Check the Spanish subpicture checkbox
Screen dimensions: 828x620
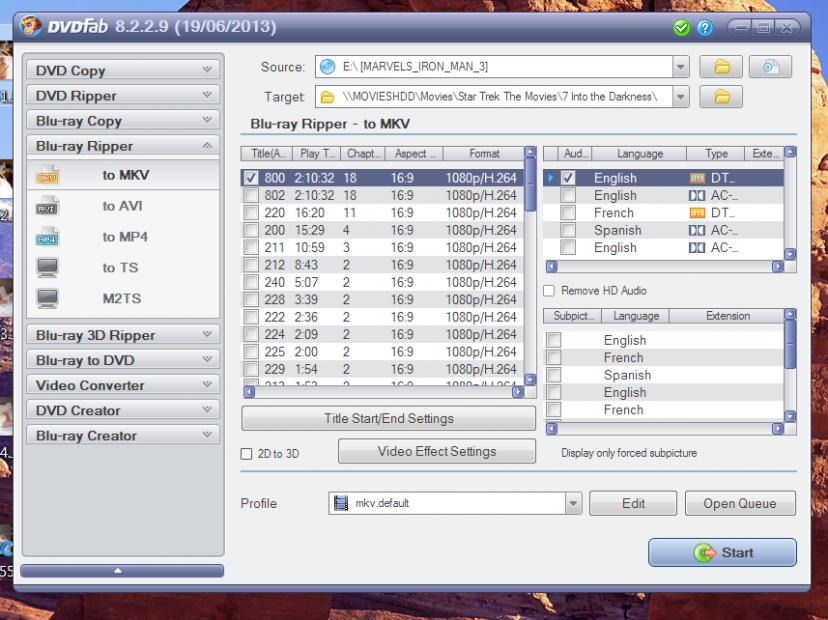tap(553, 375)
